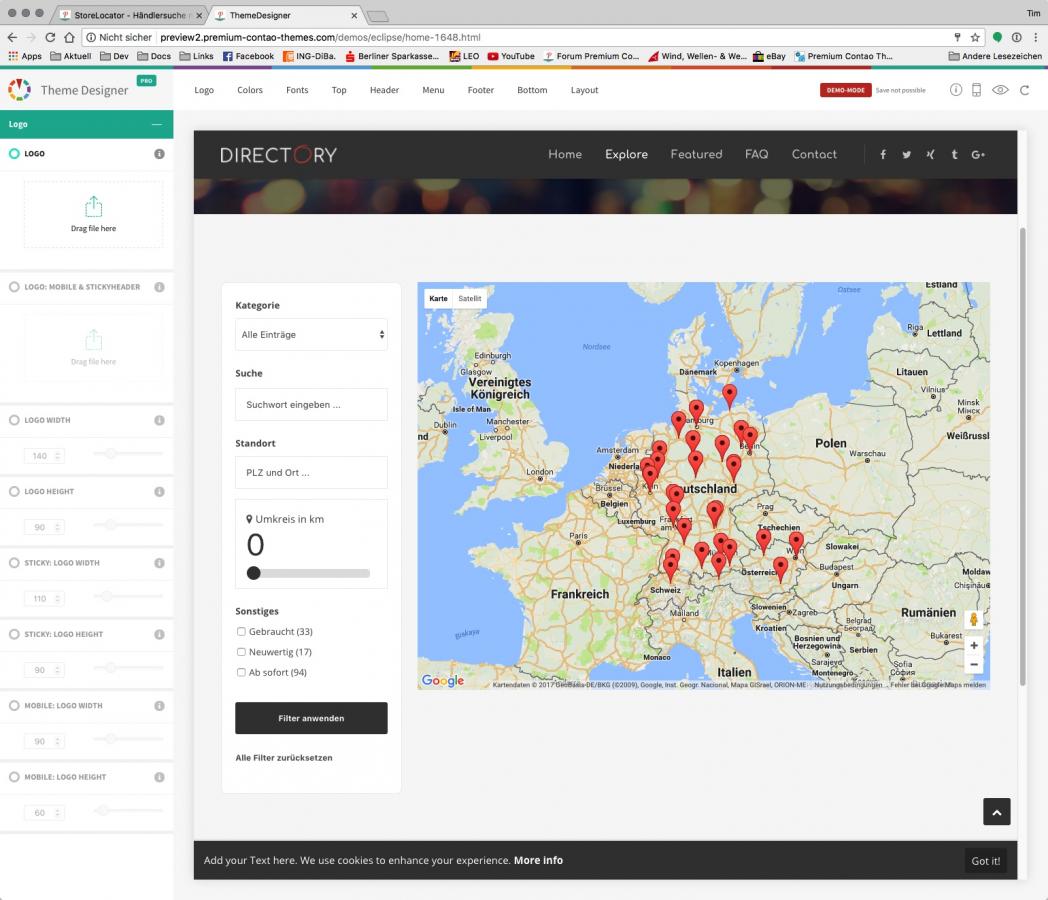The image size is (1048, 900).
Task: Check the Gebraucht (33) checkbox
Action: (x=241, y=632)
